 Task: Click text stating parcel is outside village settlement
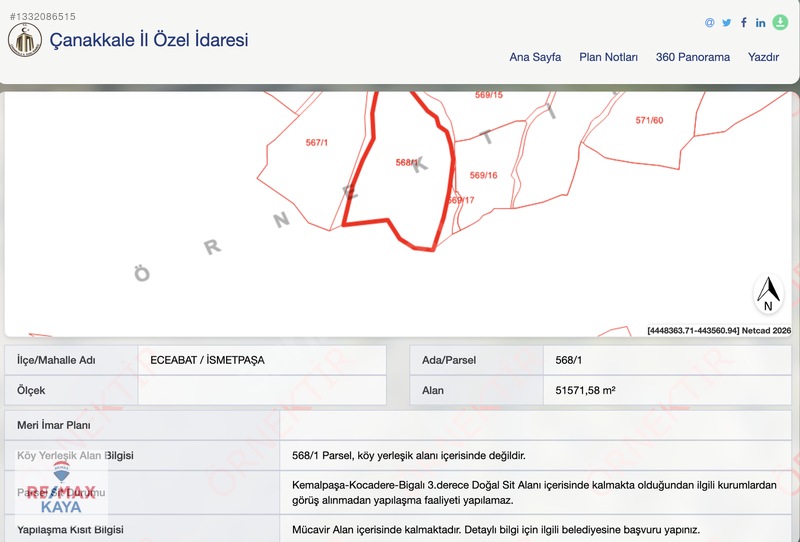pyautogui.click(x=409, y=455)
